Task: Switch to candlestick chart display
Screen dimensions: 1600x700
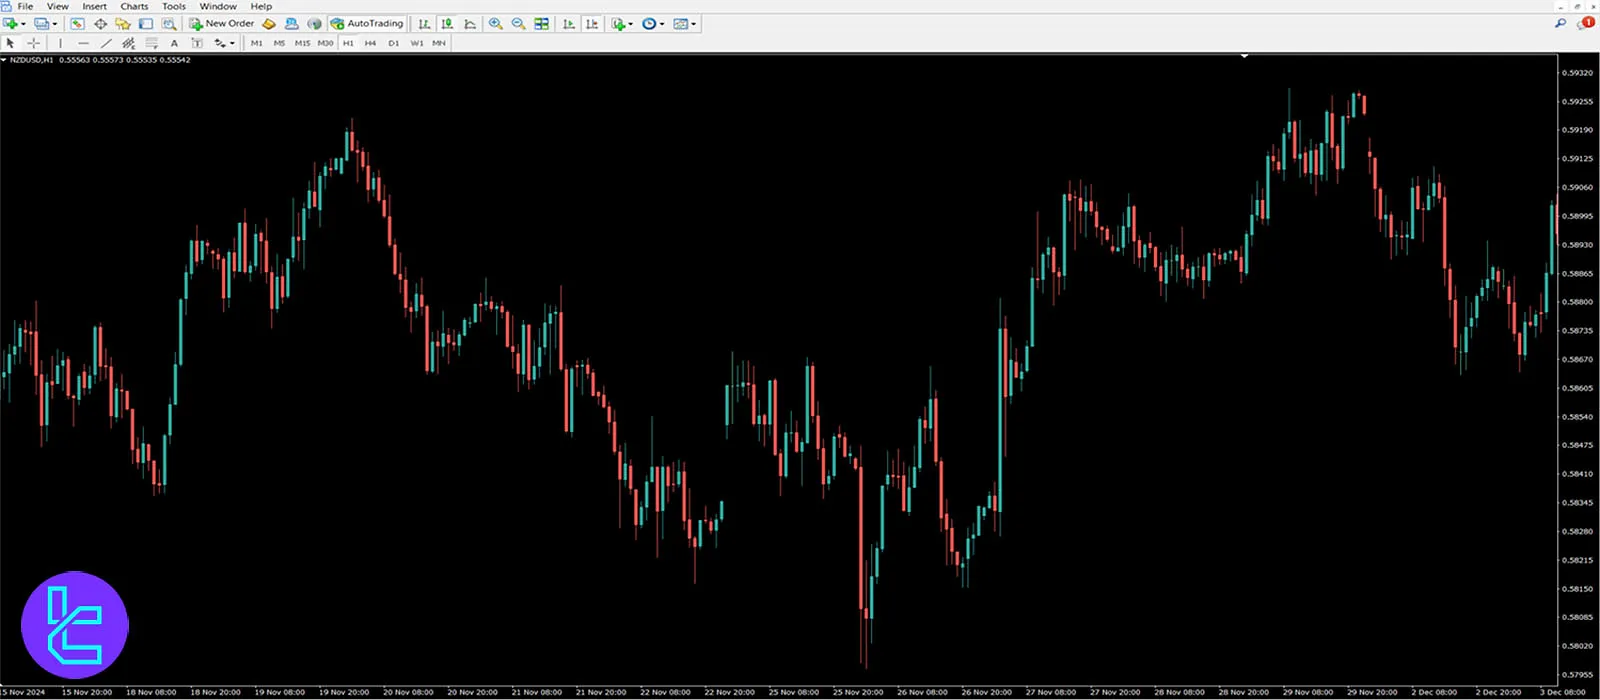Action: tap(447, 24)
